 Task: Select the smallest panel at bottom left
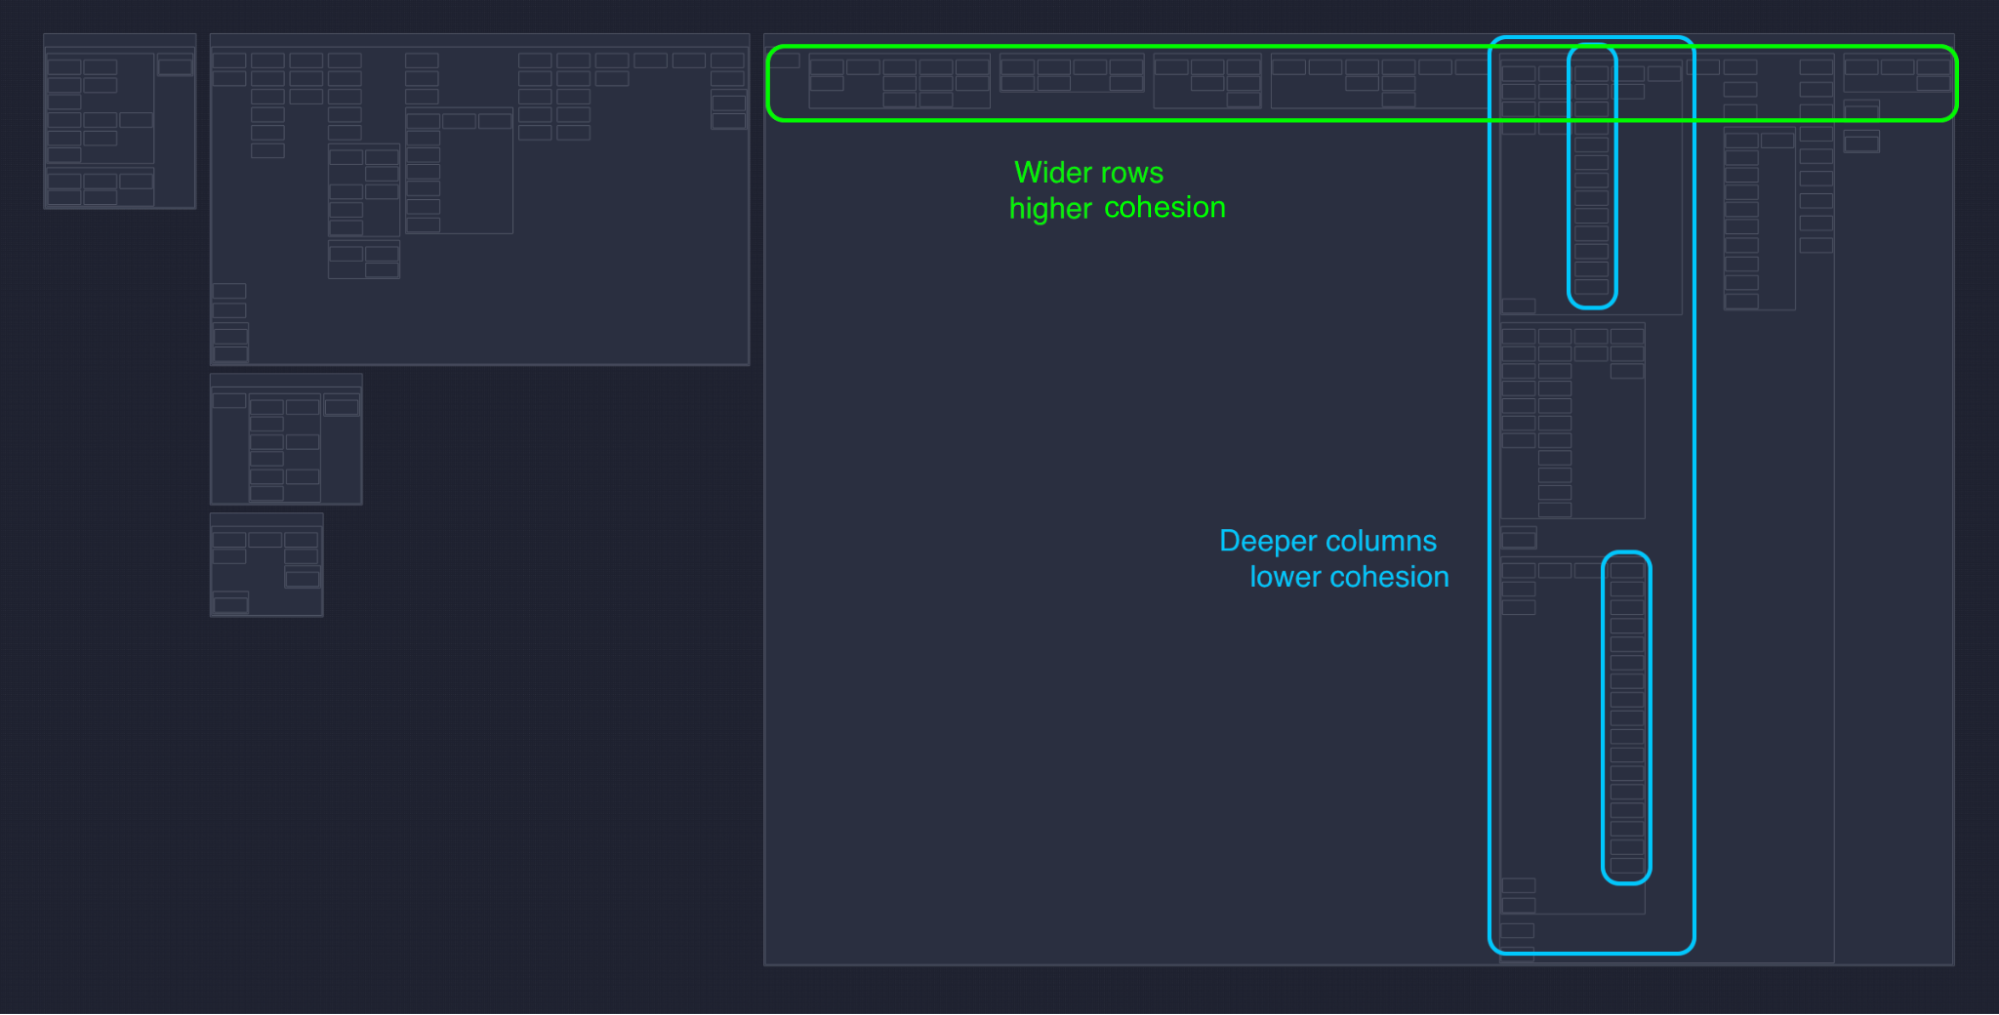[x=266, y=565]
